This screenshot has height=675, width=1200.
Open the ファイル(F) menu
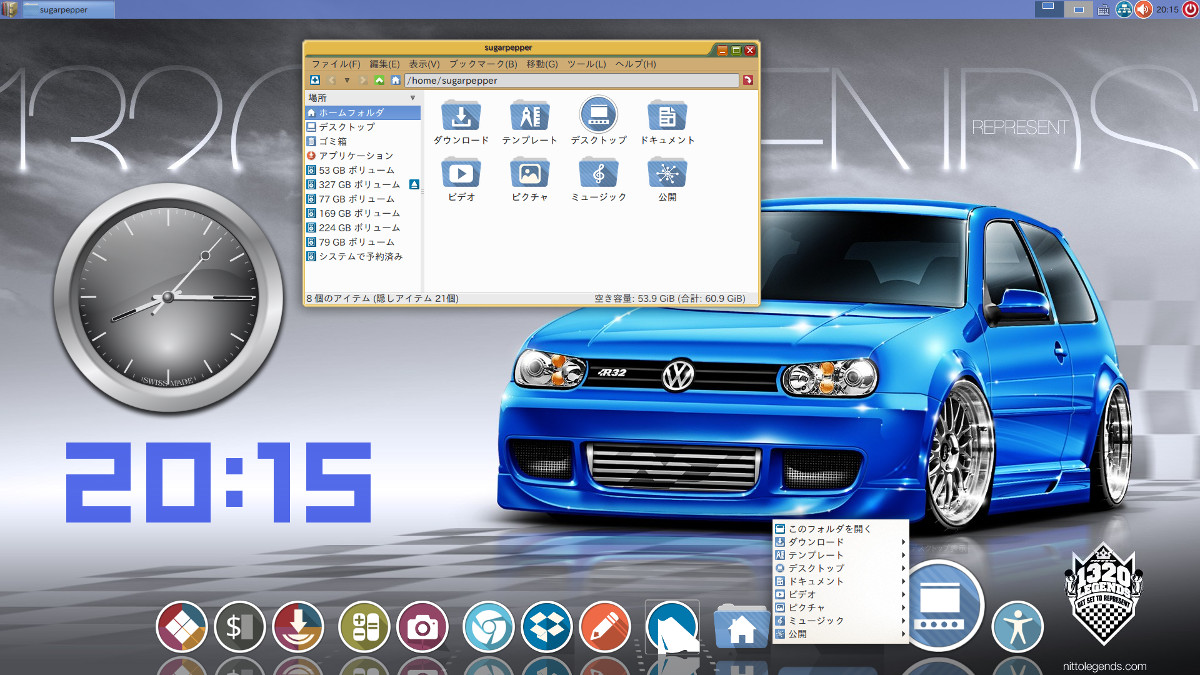(336, 64)
